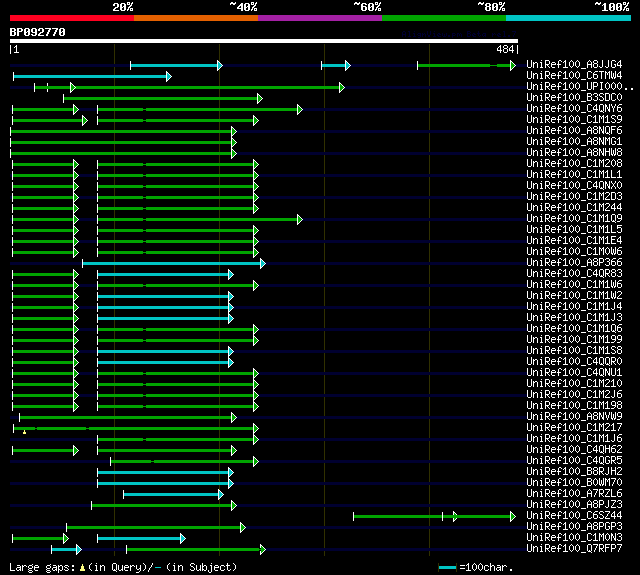Image resolution: width=640 pixels, height=575 pixels.
Task: Open the UniRef100_C1M2J6 entry
Action: pyautogui.click(x=574, y=395)
